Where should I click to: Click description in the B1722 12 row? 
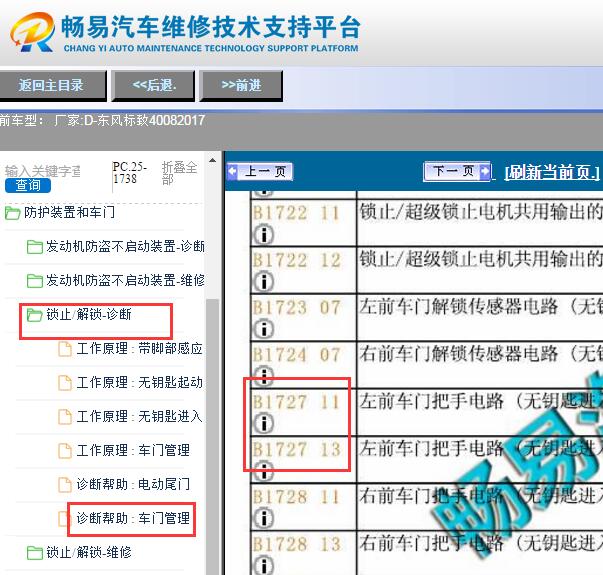pyautogui.click(x=481, y=259)
